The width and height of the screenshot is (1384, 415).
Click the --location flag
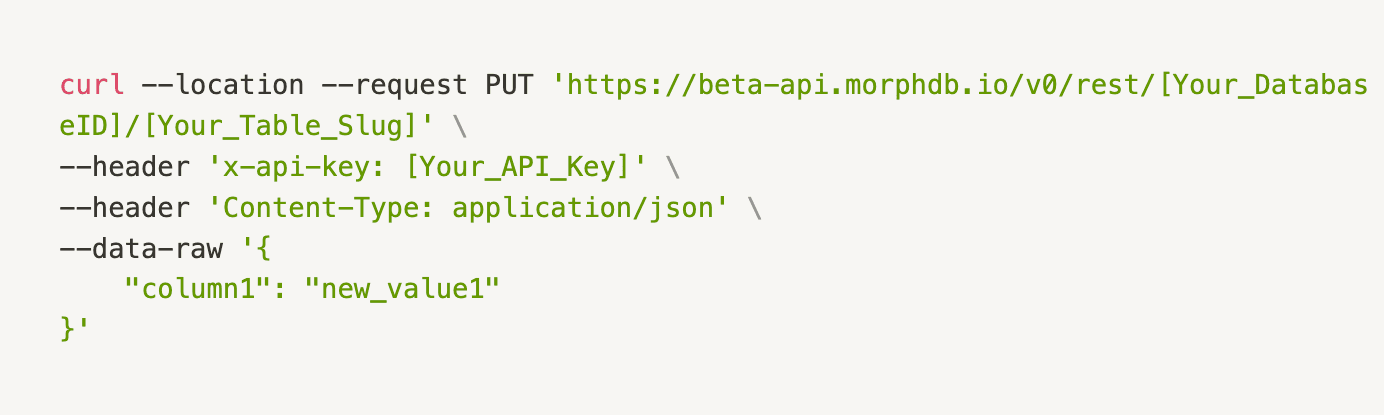(222, 86)
